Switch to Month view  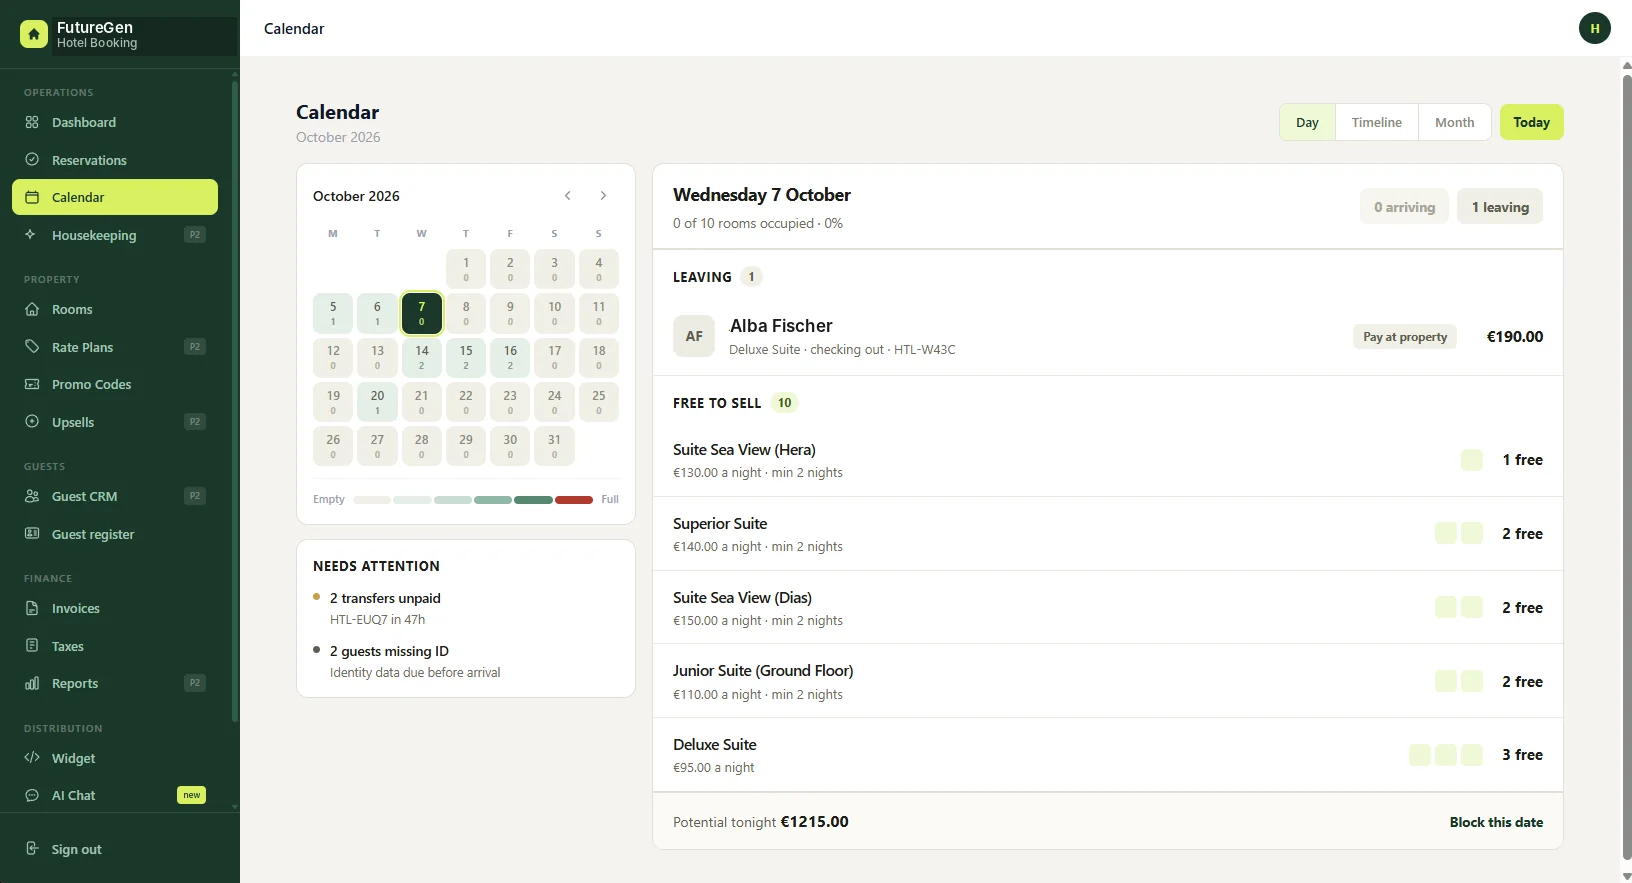point(1455,122)
